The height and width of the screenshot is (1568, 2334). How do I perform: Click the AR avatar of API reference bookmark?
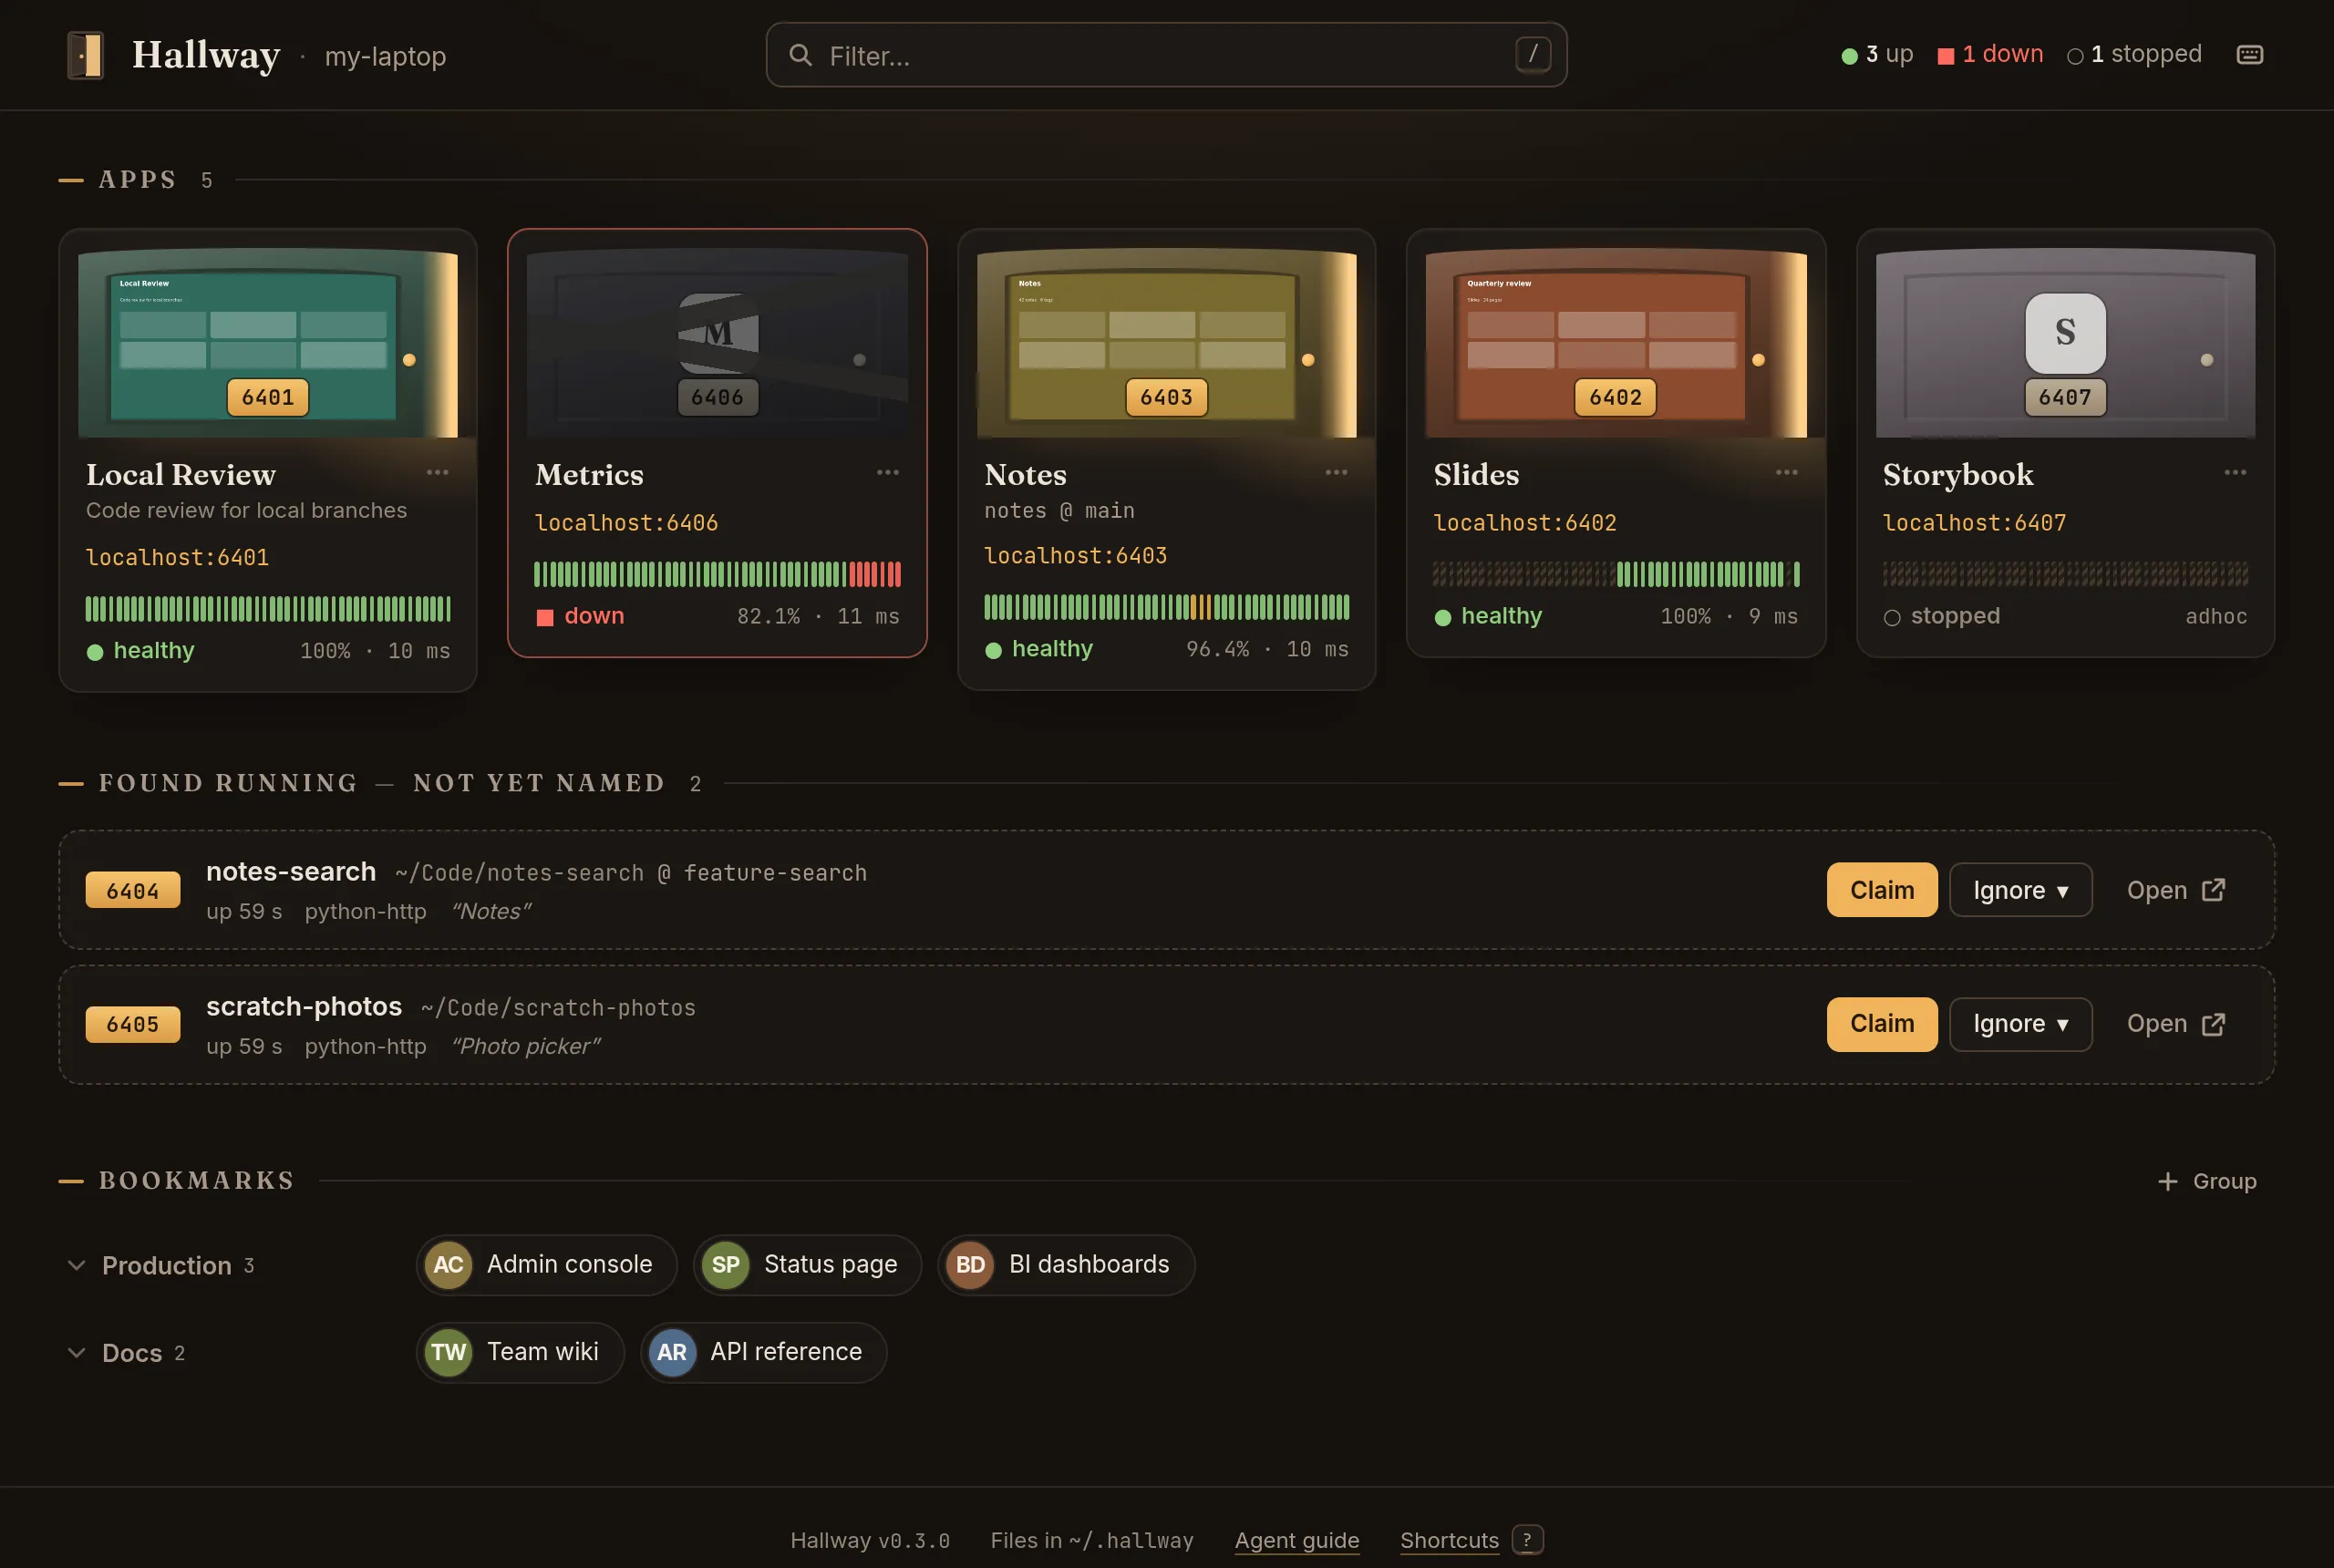click(671, 1353)
